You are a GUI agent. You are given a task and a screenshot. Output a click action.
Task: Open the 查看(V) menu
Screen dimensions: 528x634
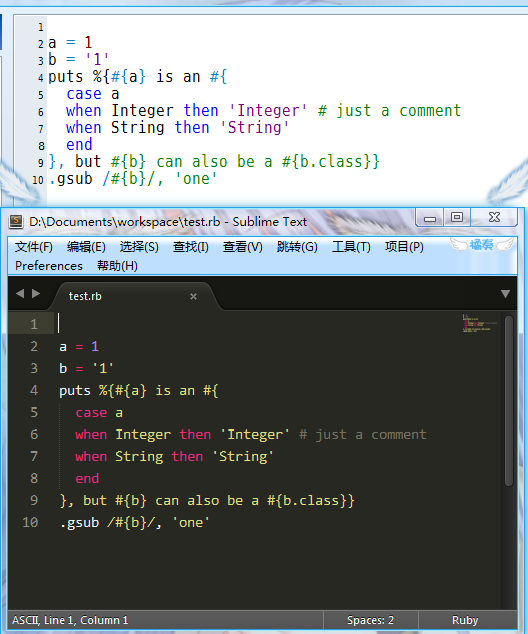[x=243, y=247]
